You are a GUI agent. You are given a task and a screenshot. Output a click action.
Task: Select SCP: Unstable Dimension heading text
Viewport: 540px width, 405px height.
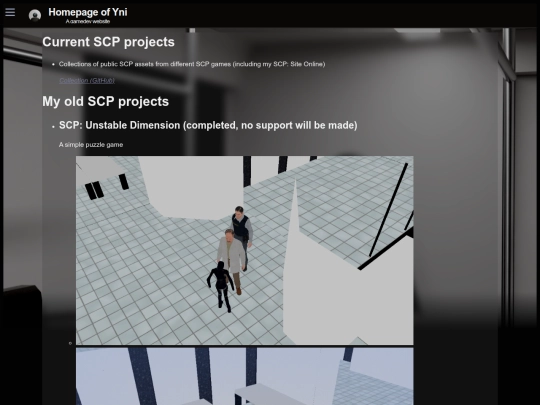(x=208, y=125)
